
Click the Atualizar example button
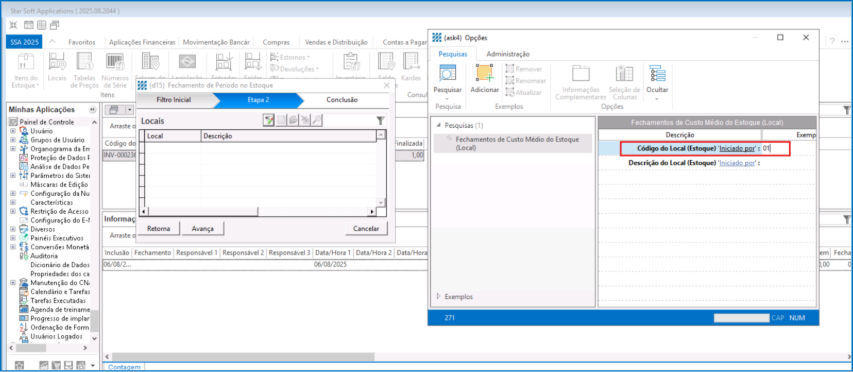point(523,92)
